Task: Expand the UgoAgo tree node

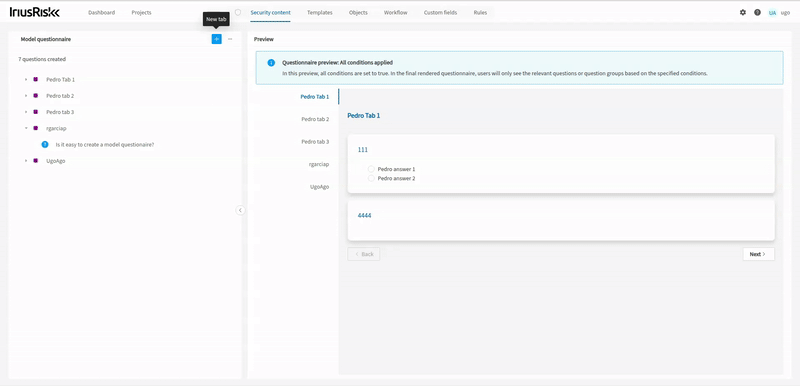Action: coord(26,161)
